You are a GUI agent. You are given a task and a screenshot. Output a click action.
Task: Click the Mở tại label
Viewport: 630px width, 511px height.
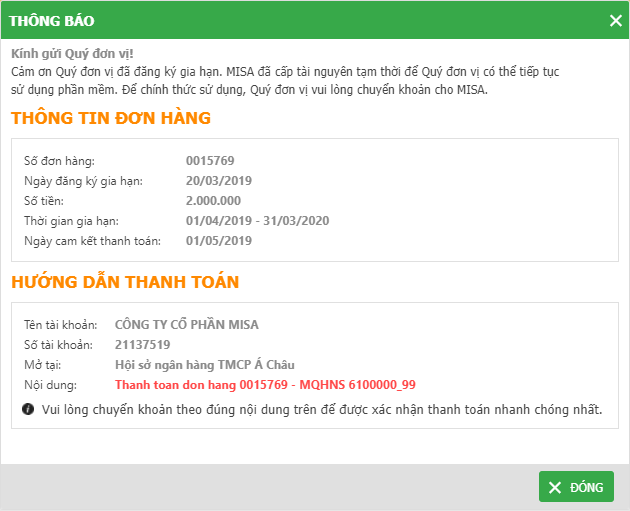43,365
